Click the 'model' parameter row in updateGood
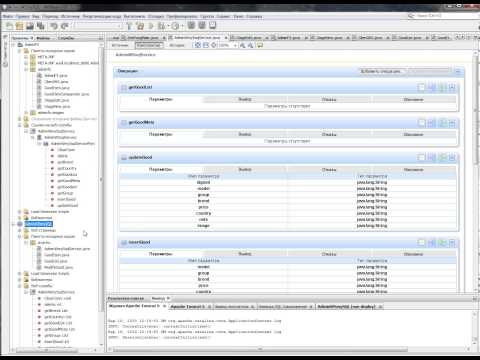This screenshot has width=480, height=360. [x=288, y=189]
